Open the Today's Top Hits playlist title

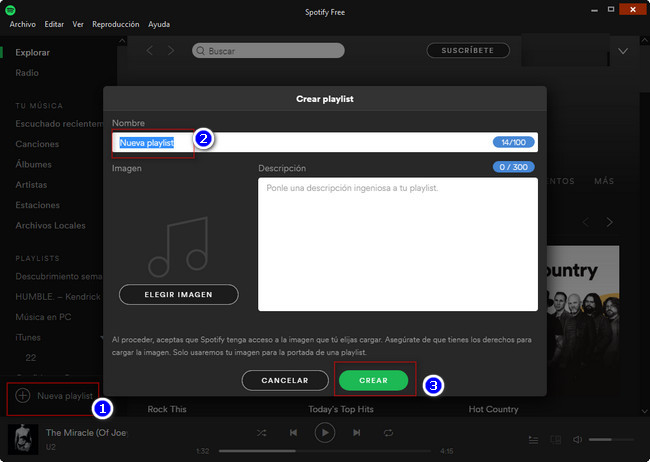click(x=341, y=409)
